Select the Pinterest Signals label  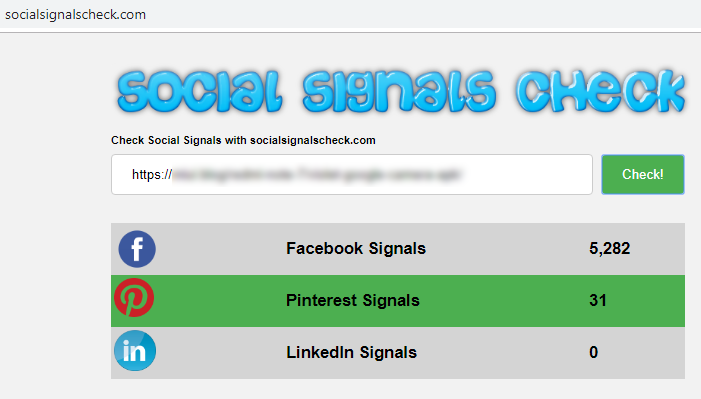pos(353,300)
